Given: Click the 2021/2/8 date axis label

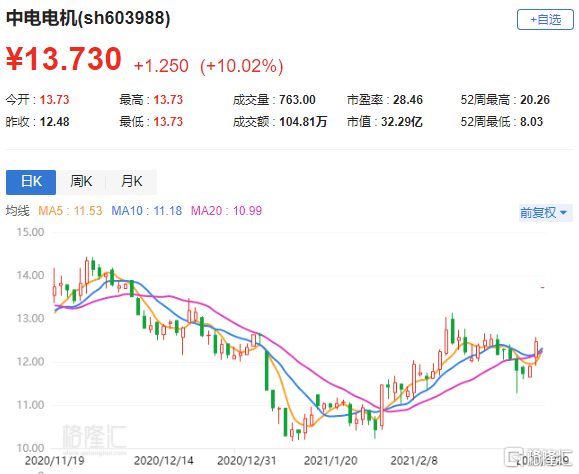Looking at the screenshot, I should 414,461.
